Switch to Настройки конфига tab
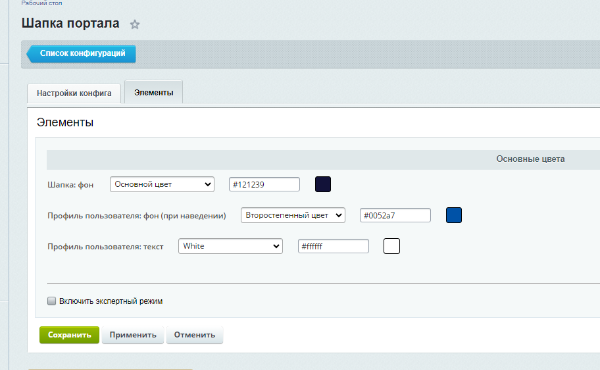 coord(74,93)
